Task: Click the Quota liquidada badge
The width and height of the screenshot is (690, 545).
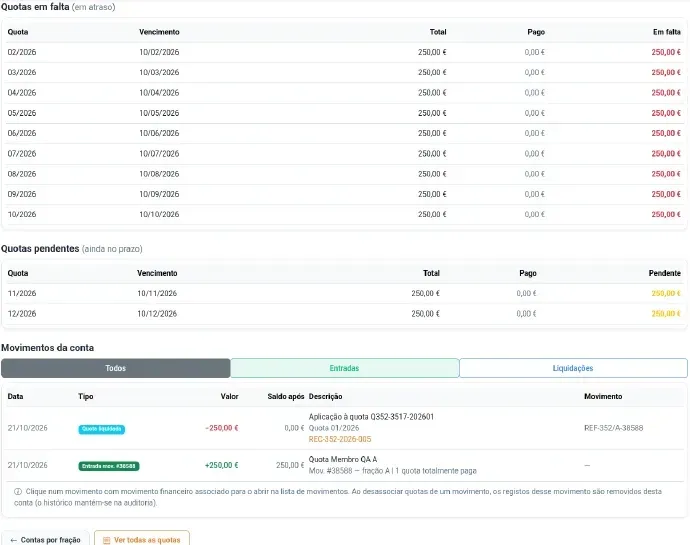Action: pyautogui.click(x=102, y=429)
